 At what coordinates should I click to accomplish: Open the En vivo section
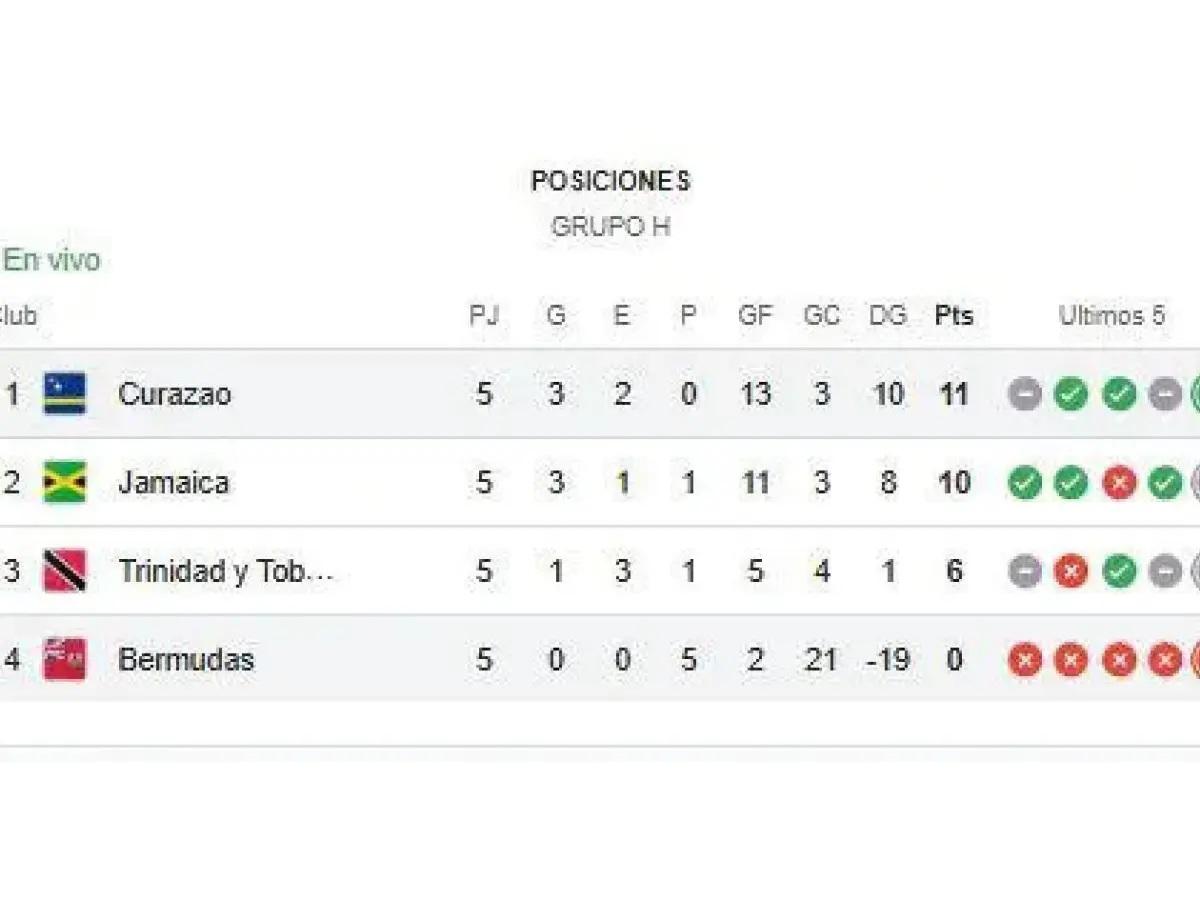[x=52, y=260]
